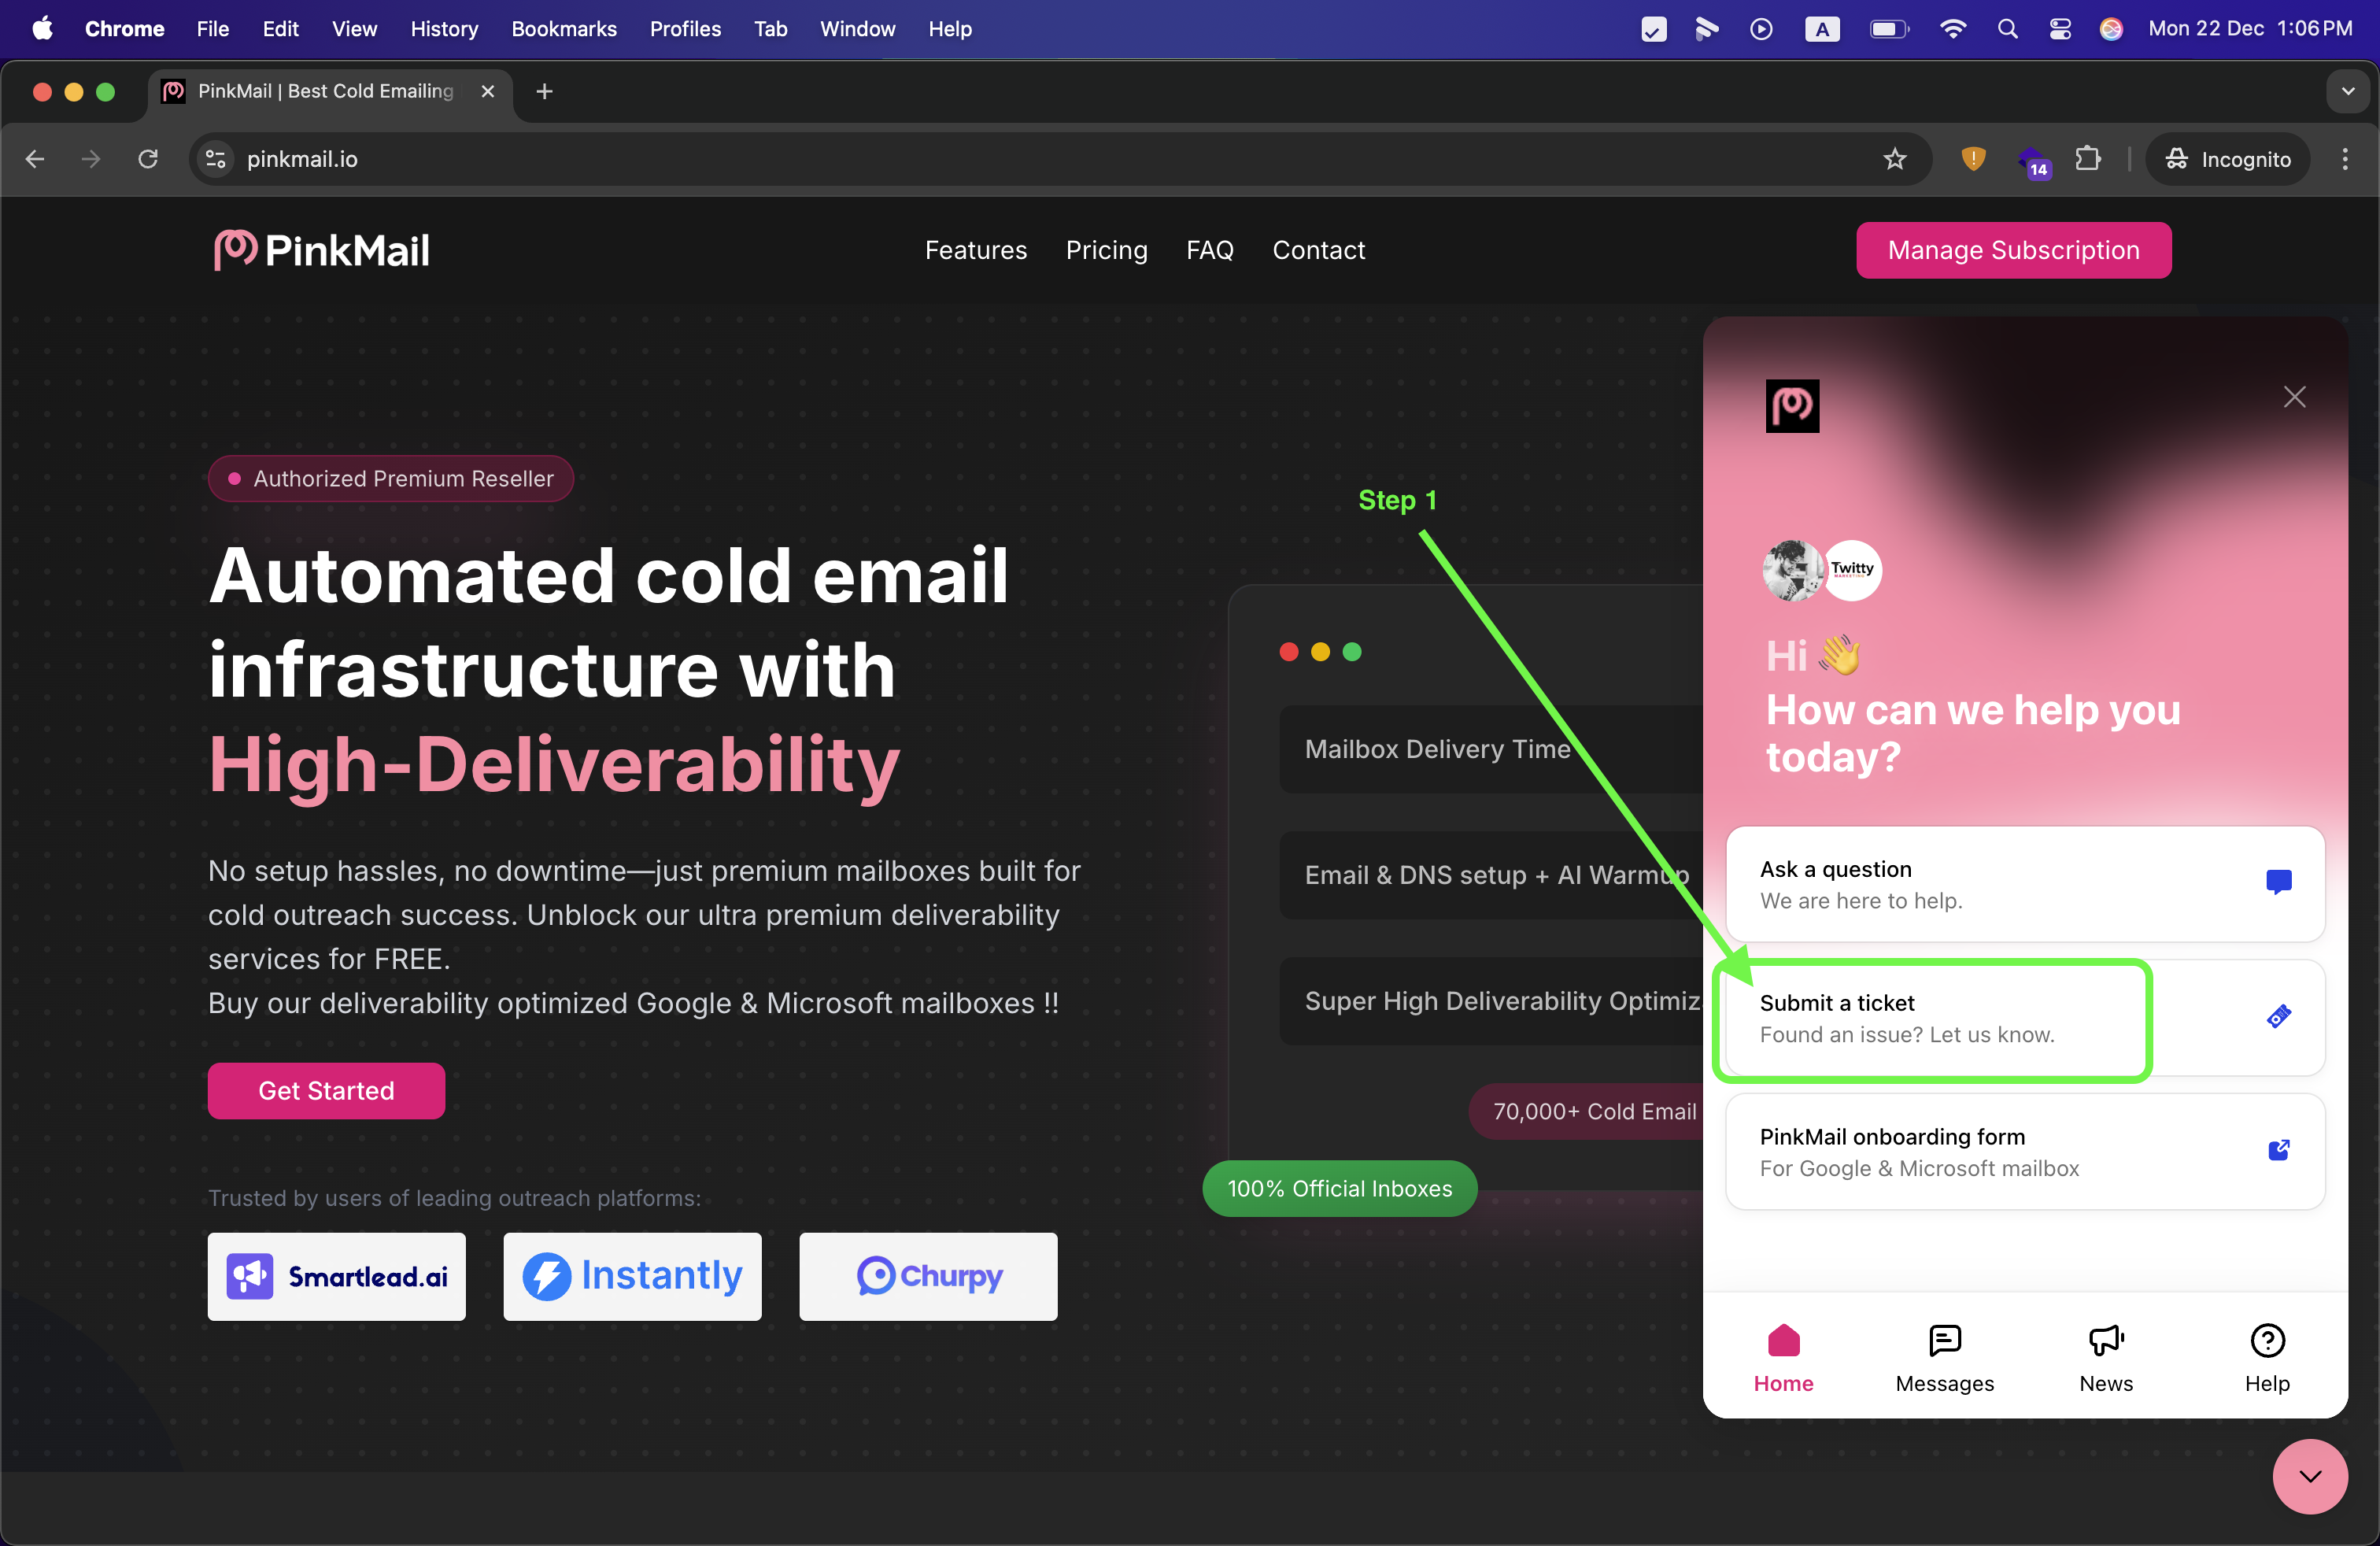Open Chrome three-dot options menu

pyautogui.click(x=2344, y=159)
